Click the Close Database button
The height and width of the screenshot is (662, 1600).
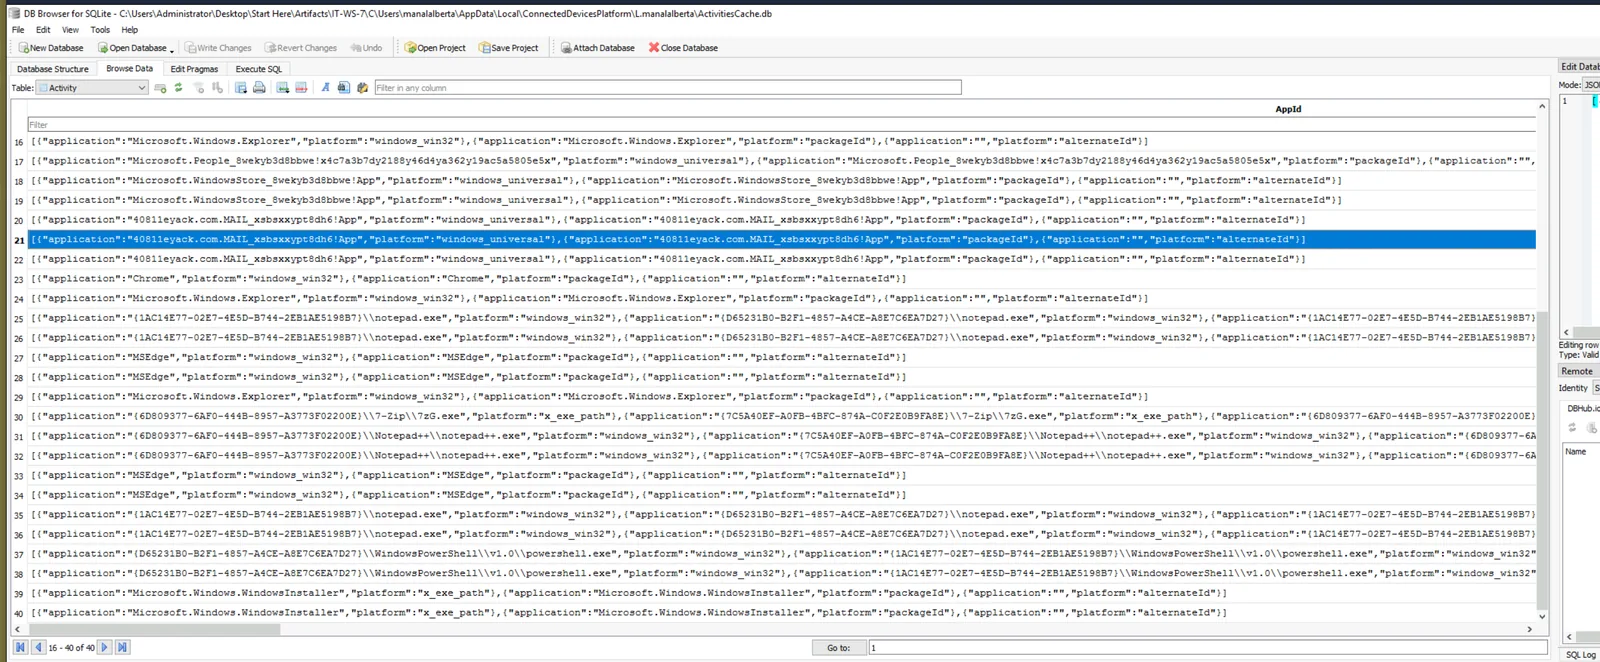point(683,48)
